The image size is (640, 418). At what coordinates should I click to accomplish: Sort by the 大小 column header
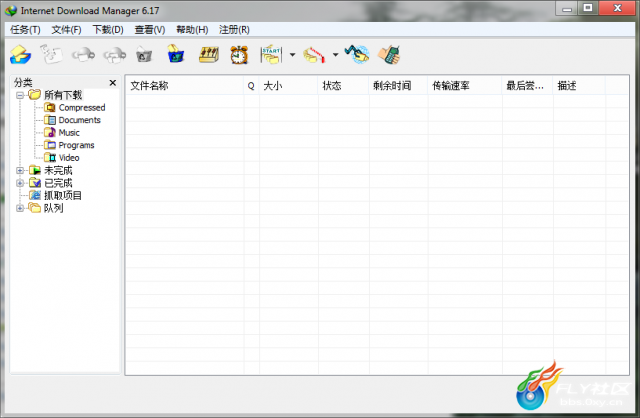288,86
